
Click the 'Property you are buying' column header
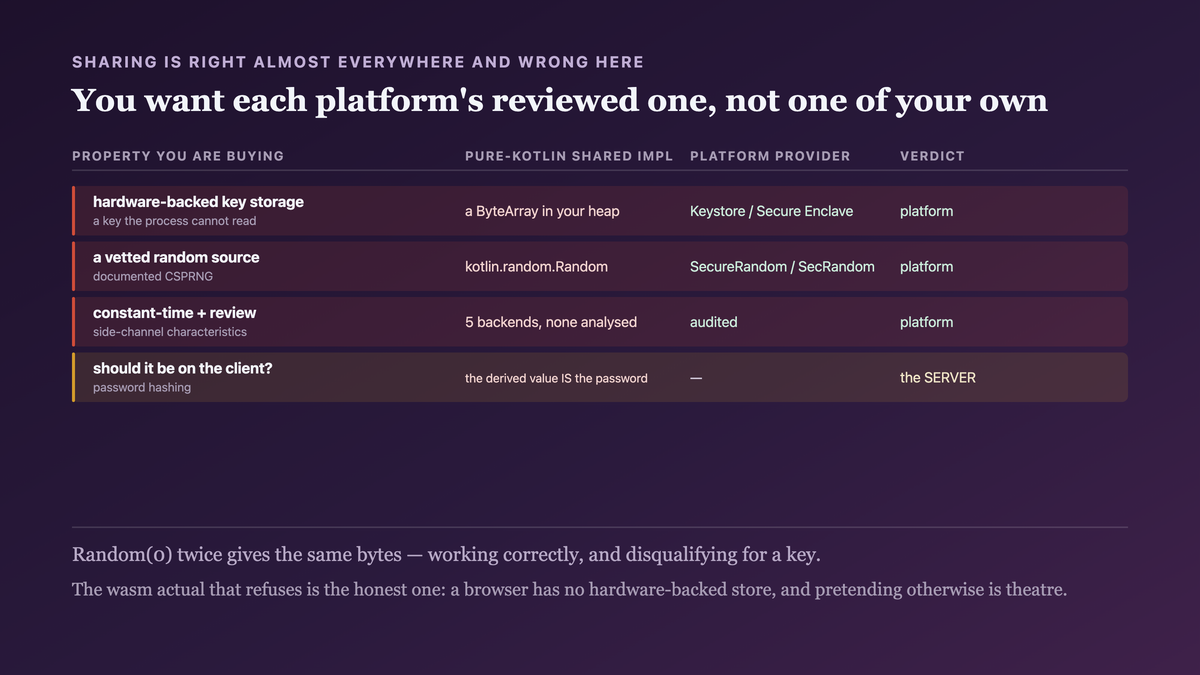178,156
